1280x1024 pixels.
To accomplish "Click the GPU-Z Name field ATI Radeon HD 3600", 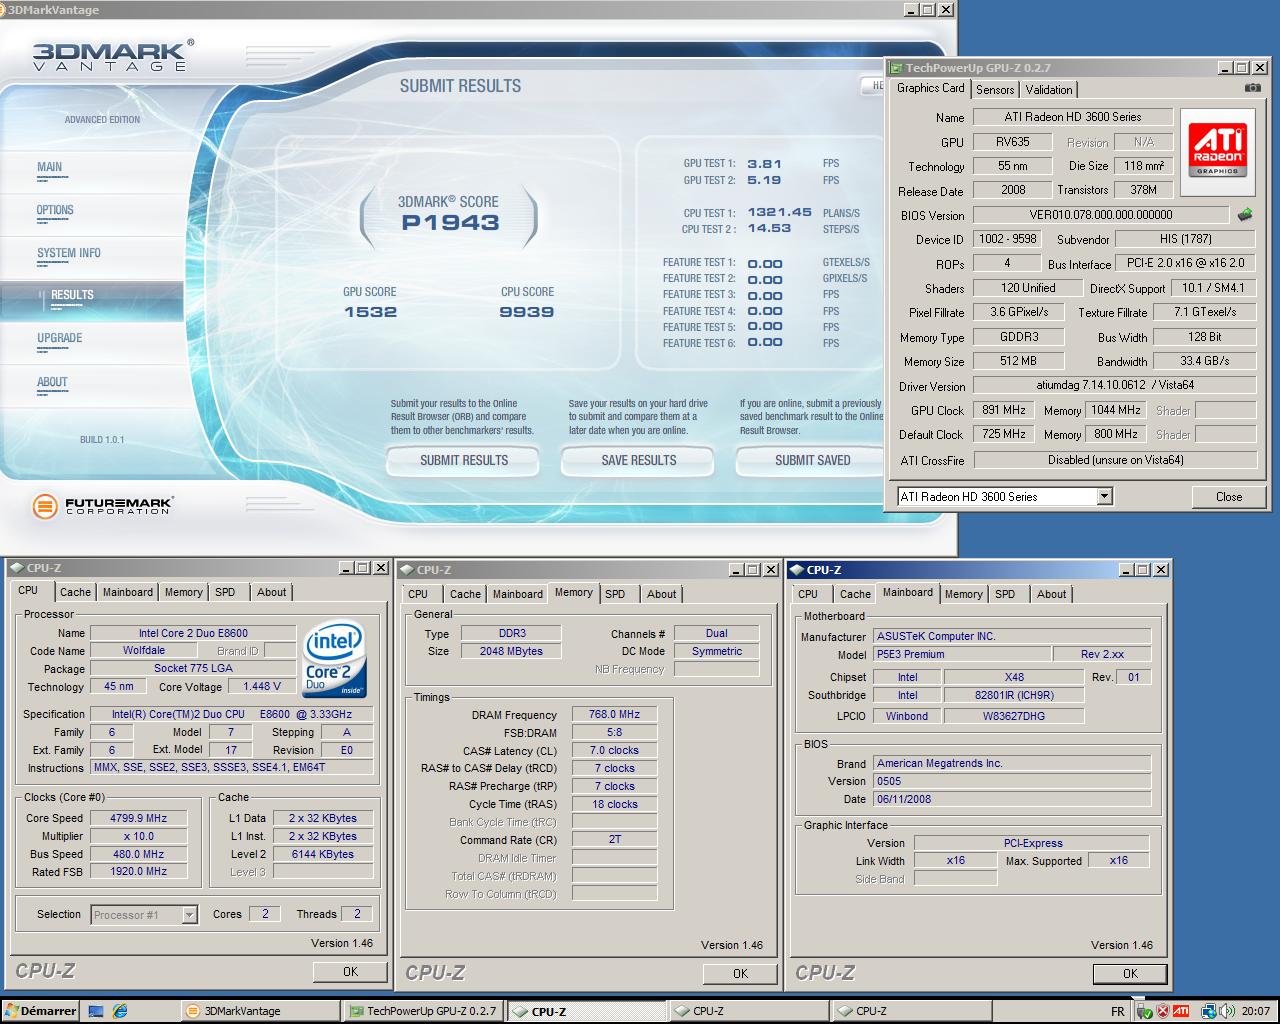I will pyautogui.click(x=1073, y=117).
